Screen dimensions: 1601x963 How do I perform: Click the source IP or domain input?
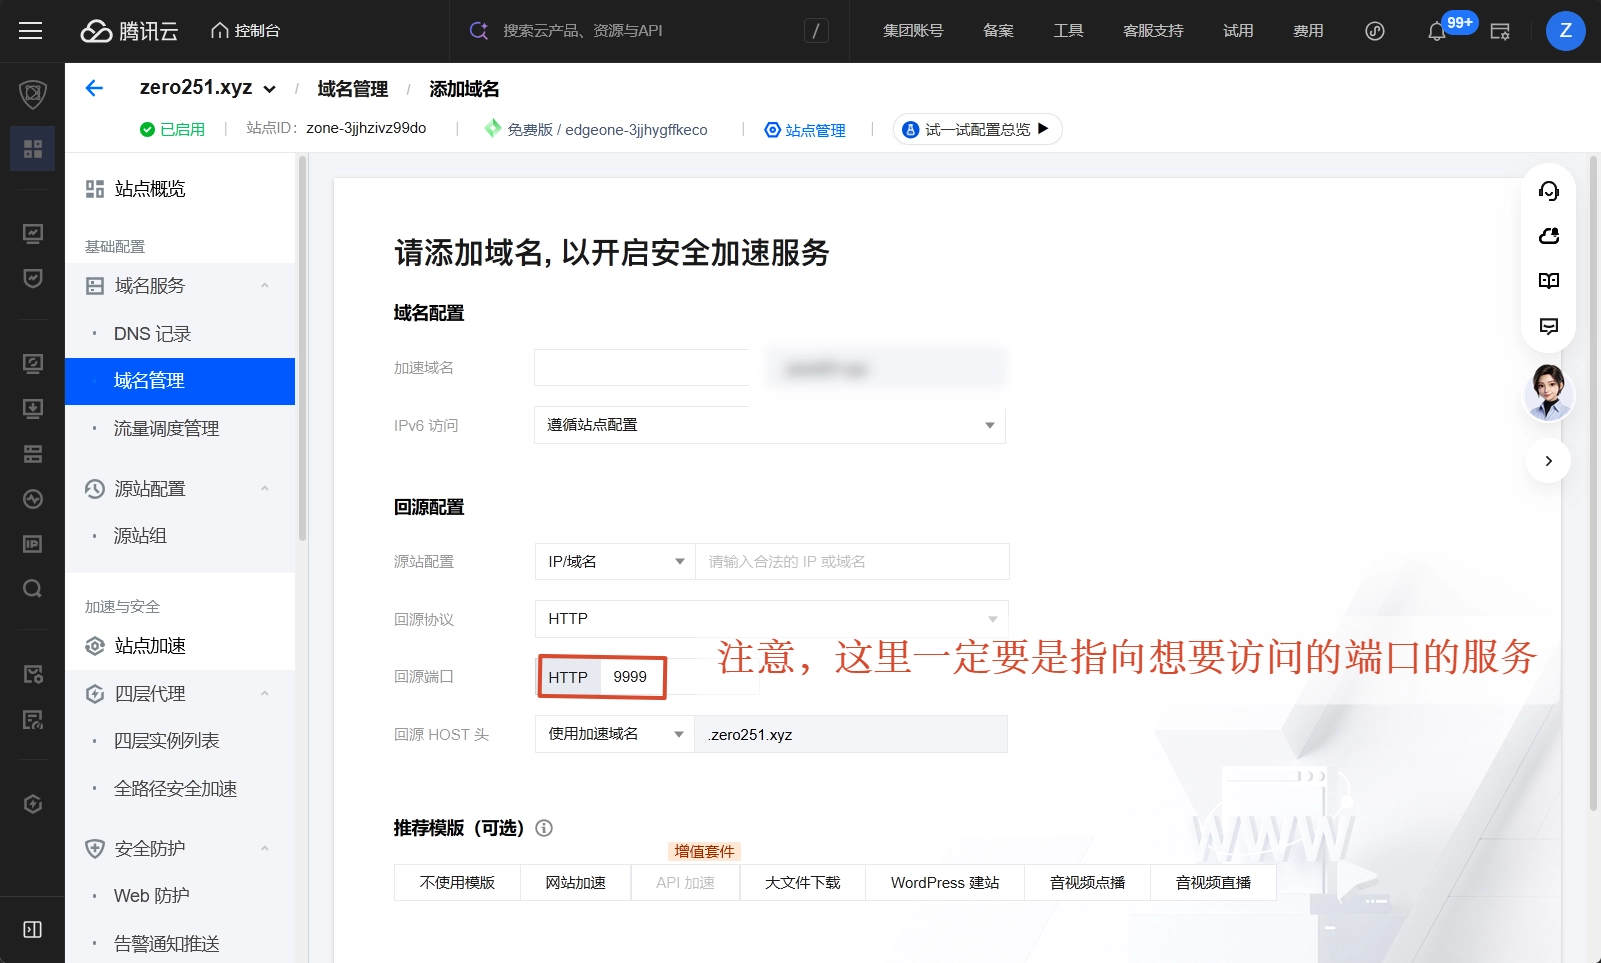click(852, 562)
